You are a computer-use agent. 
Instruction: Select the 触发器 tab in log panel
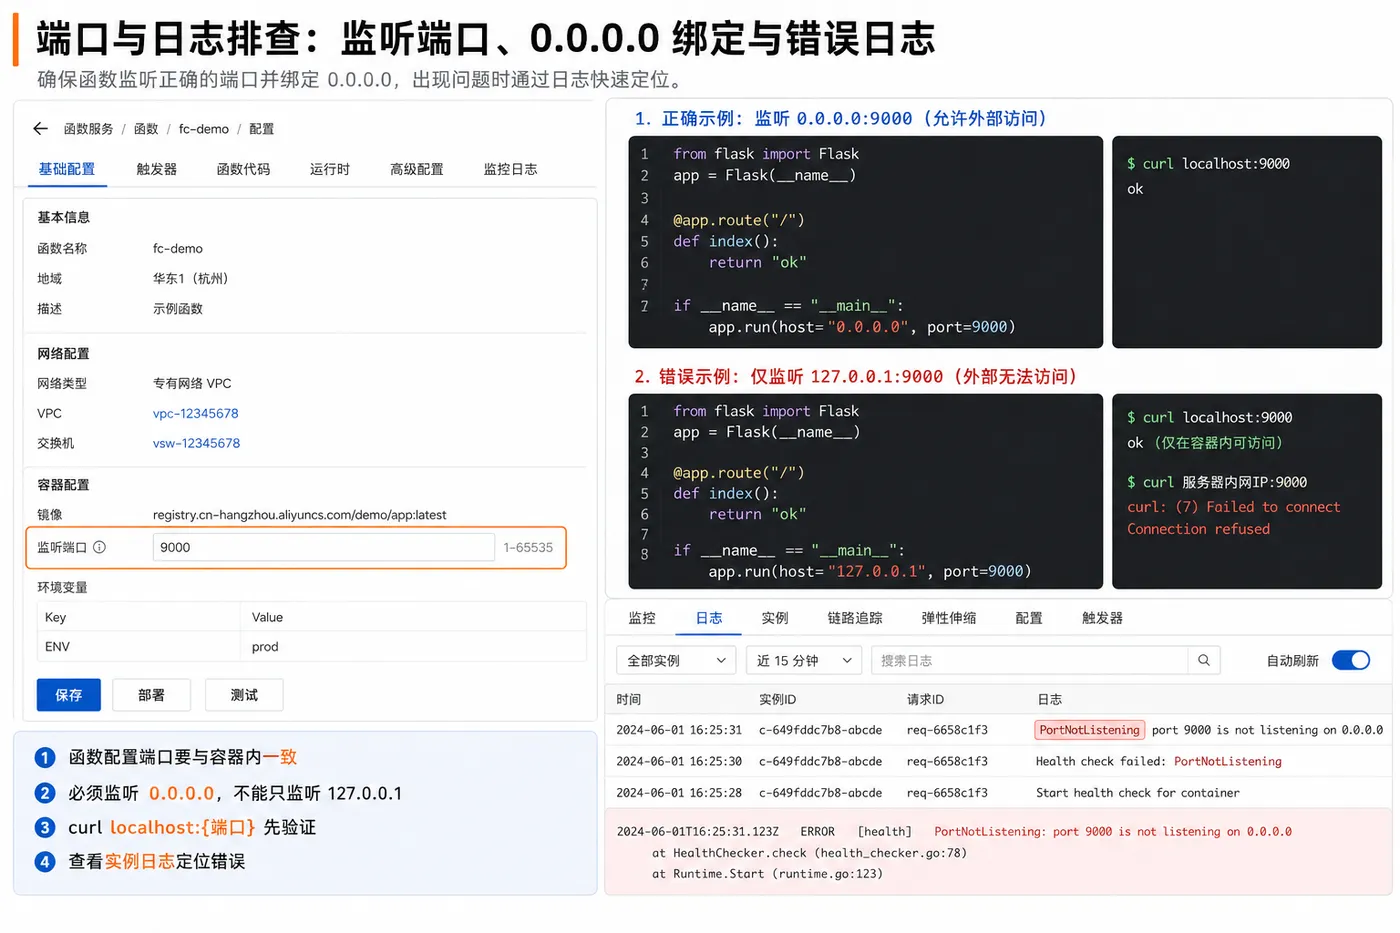point(1102,618)
